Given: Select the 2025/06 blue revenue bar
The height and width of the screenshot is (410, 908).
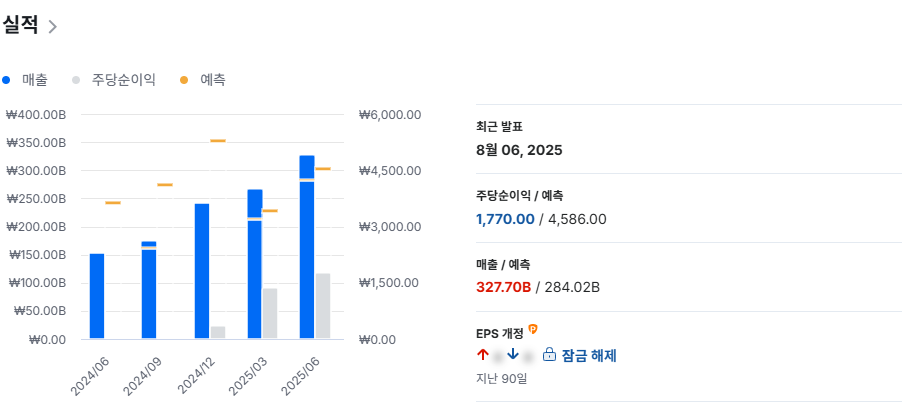Looking at the screenshot, I should 307,250.
